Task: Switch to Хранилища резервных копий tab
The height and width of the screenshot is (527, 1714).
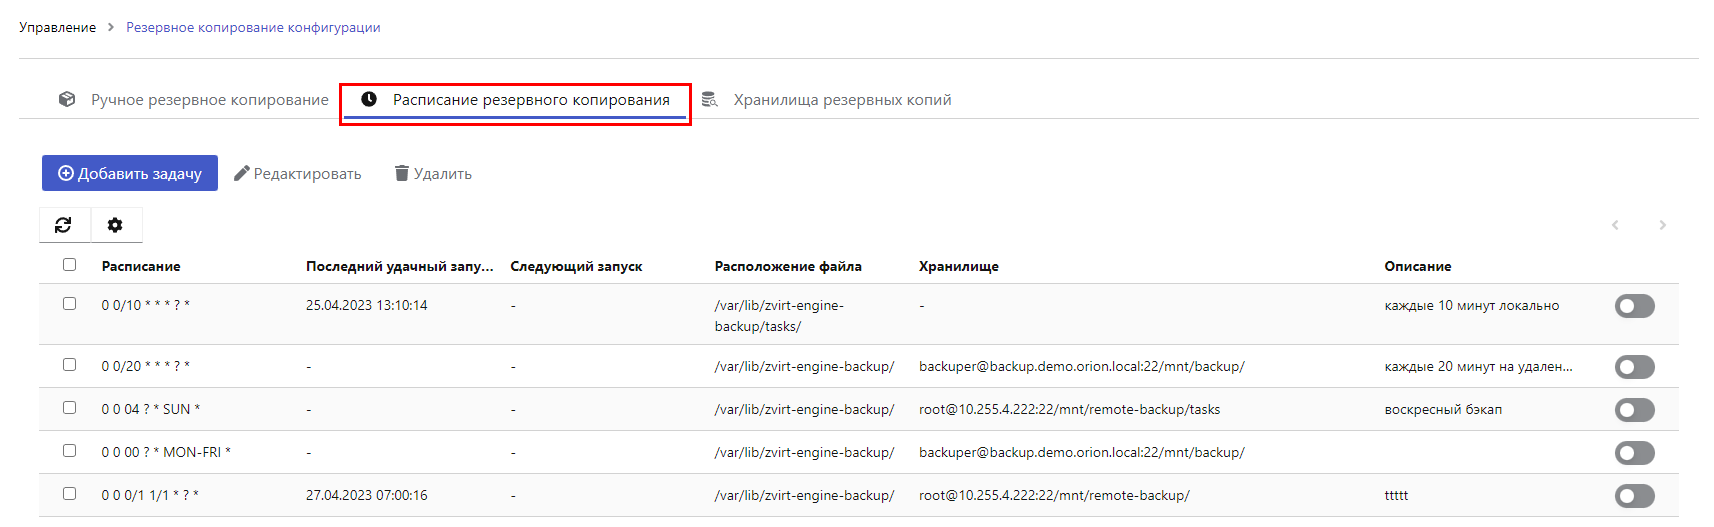Action: [826, 100]
